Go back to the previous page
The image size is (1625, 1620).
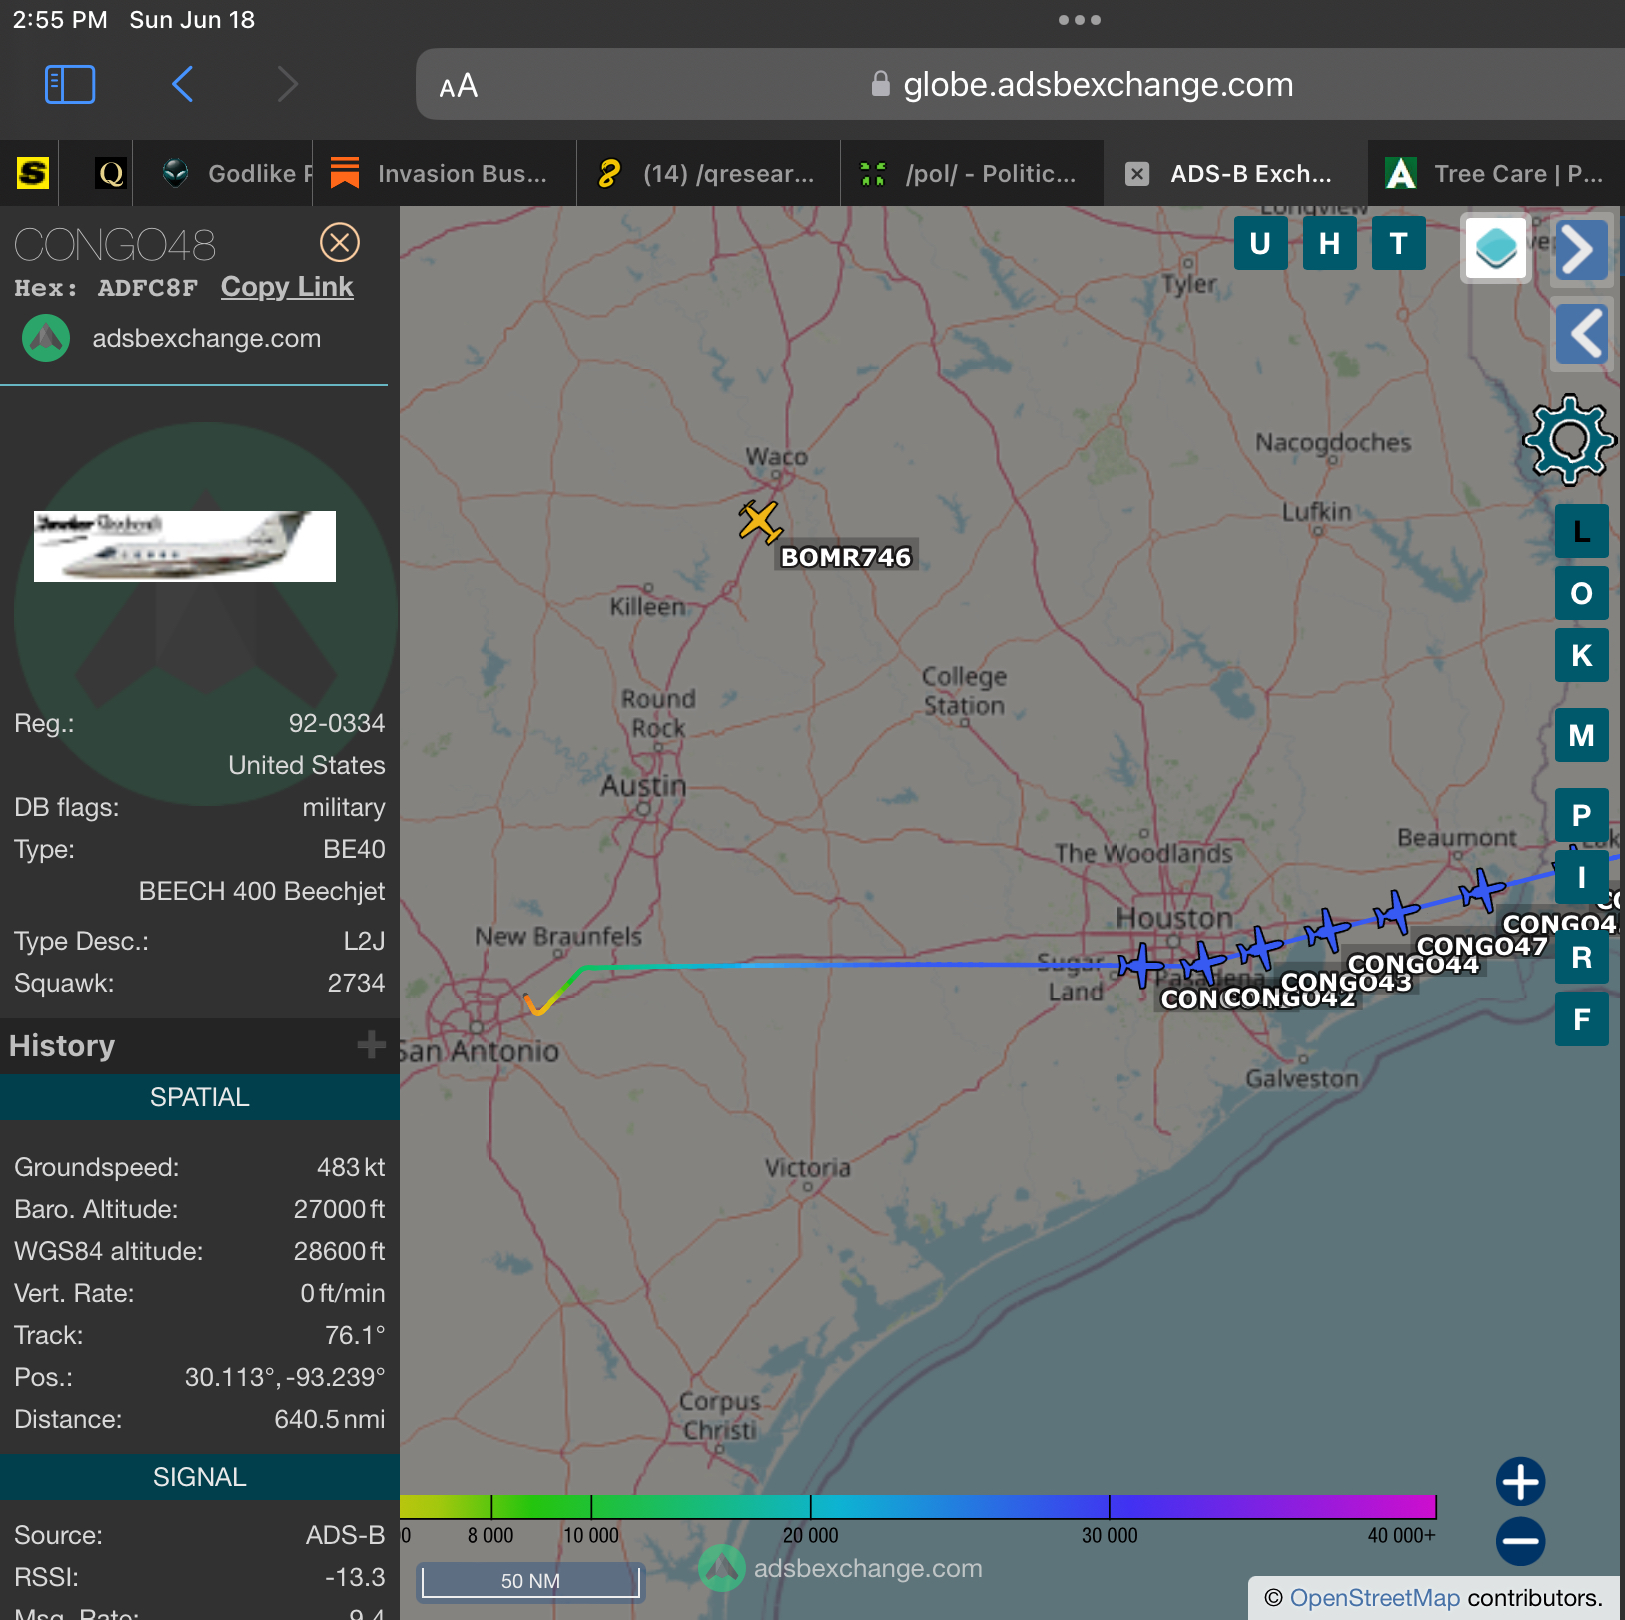182,84
